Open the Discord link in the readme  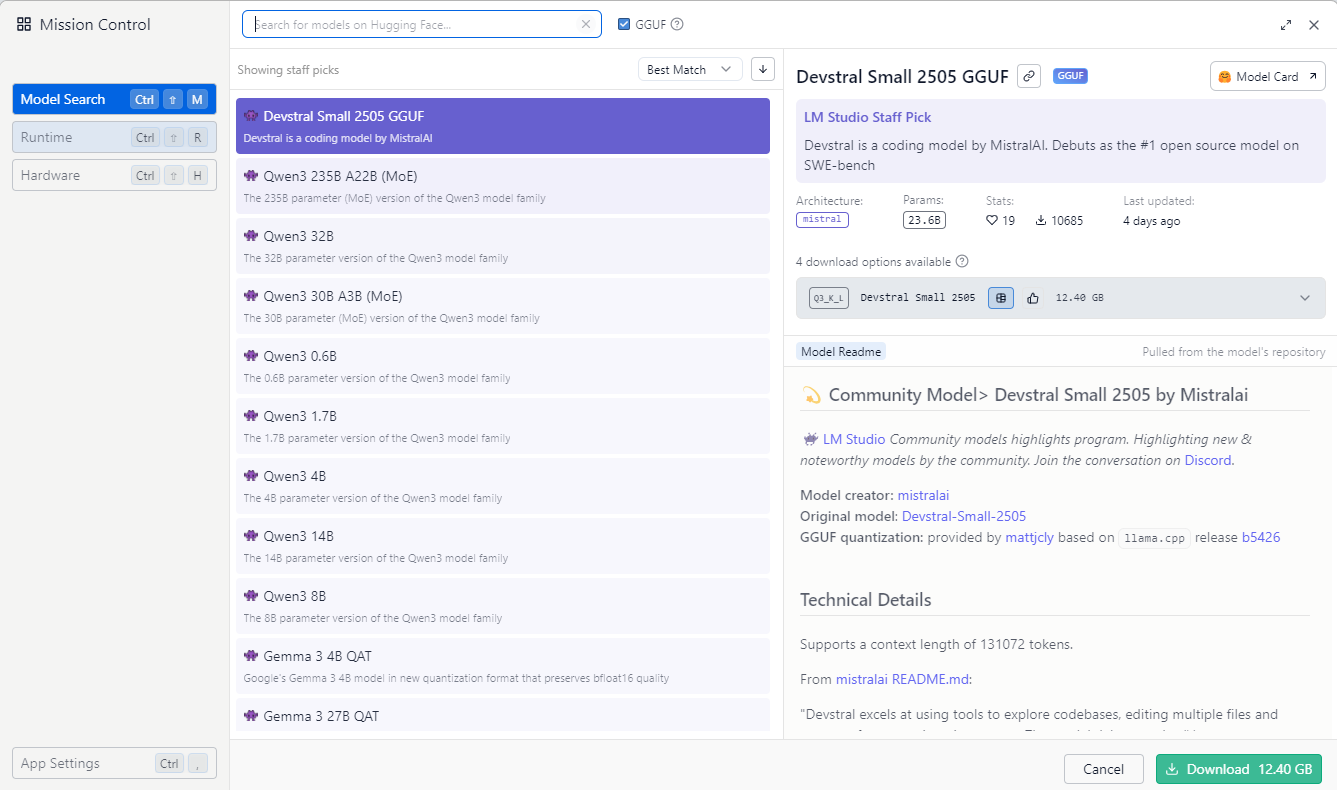click(1208, 461)
